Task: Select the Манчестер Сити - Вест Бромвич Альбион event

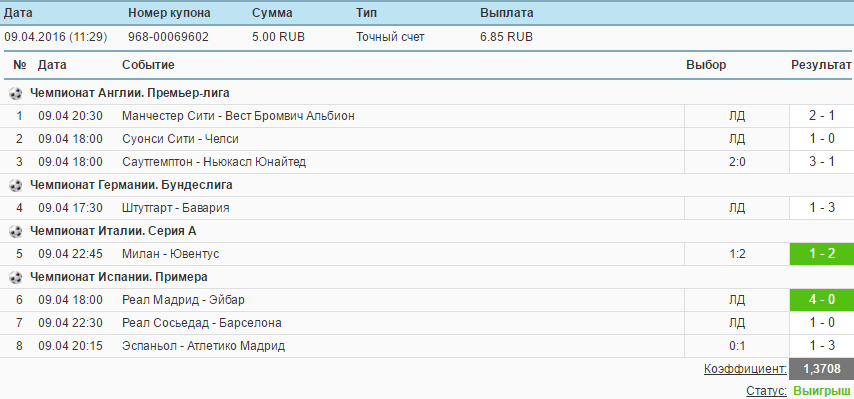Action: tap(238, 116)
